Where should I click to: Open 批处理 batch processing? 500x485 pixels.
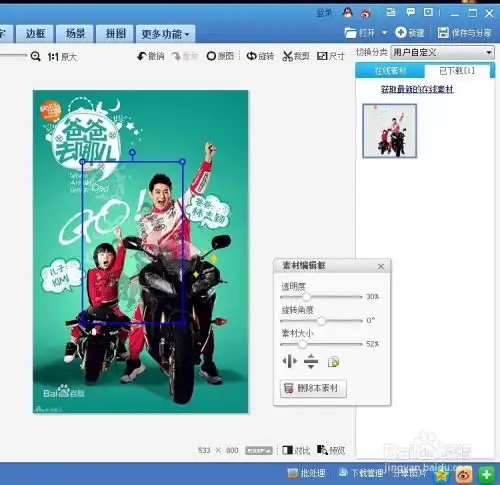click(306, 473)
